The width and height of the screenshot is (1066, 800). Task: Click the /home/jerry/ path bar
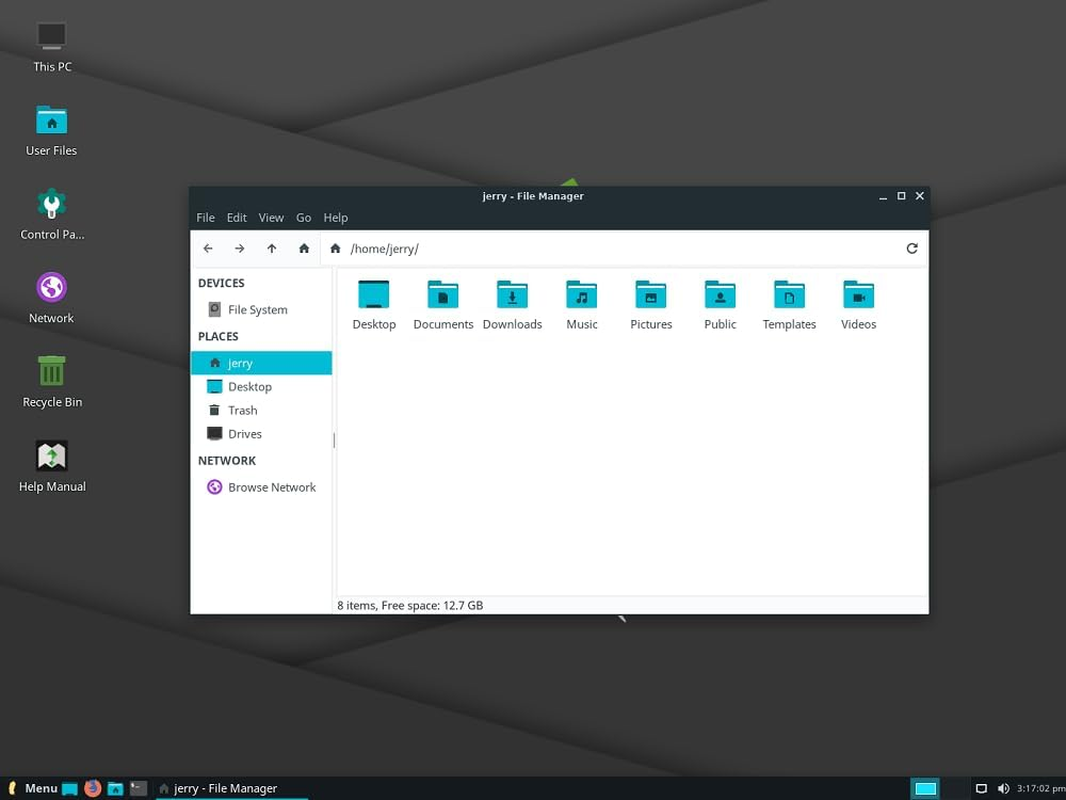tap(385, 248)
